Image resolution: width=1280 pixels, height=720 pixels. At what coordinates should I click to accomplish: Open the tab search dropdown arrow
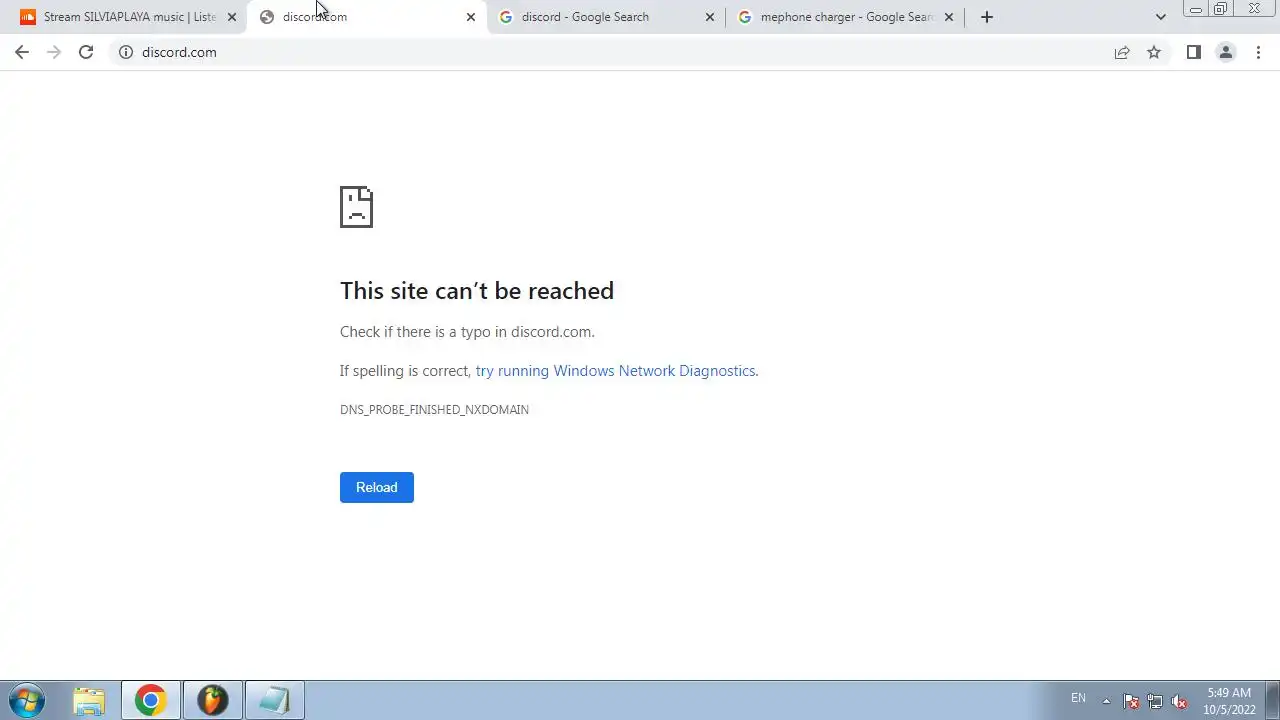coord(1160,17)
